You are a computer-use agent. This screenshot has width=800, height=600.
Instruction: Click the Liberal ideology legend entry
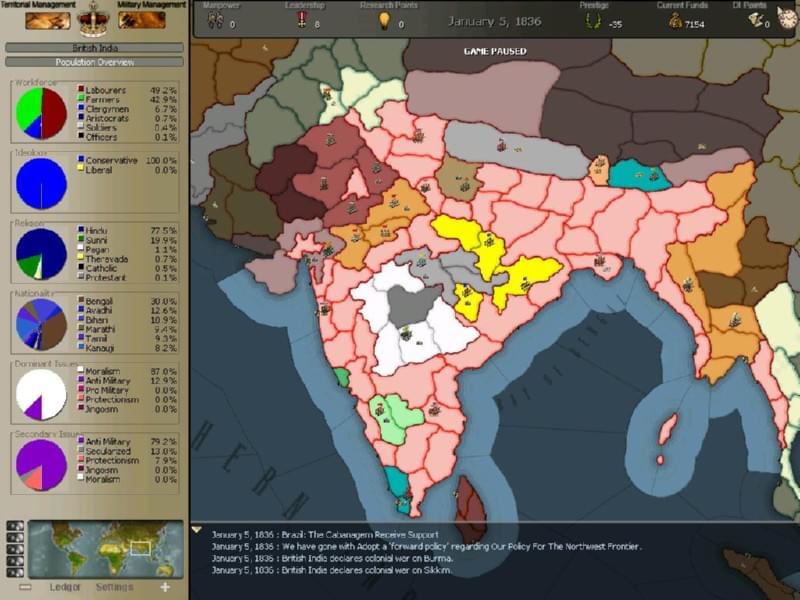(127, 169)
